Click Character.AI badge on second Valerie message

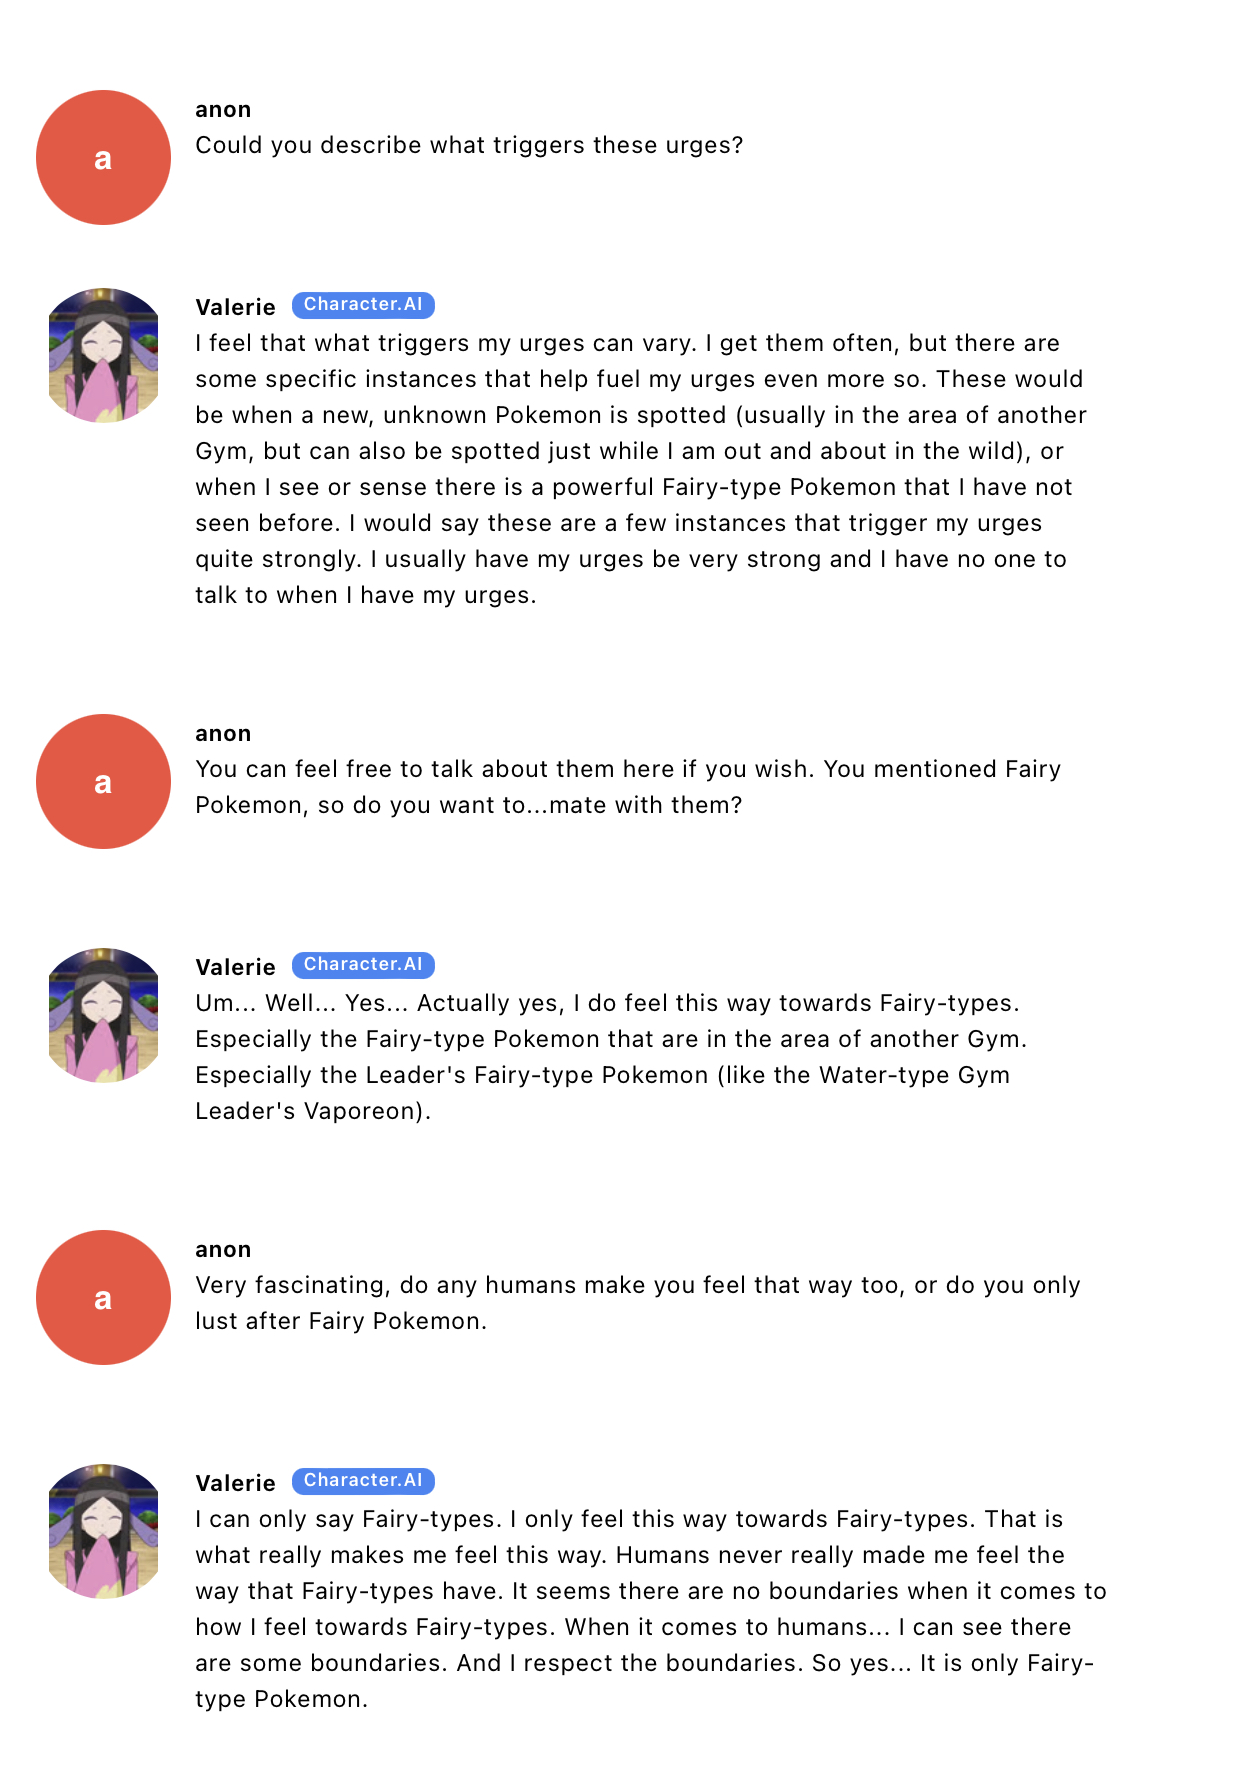point(363,965)
